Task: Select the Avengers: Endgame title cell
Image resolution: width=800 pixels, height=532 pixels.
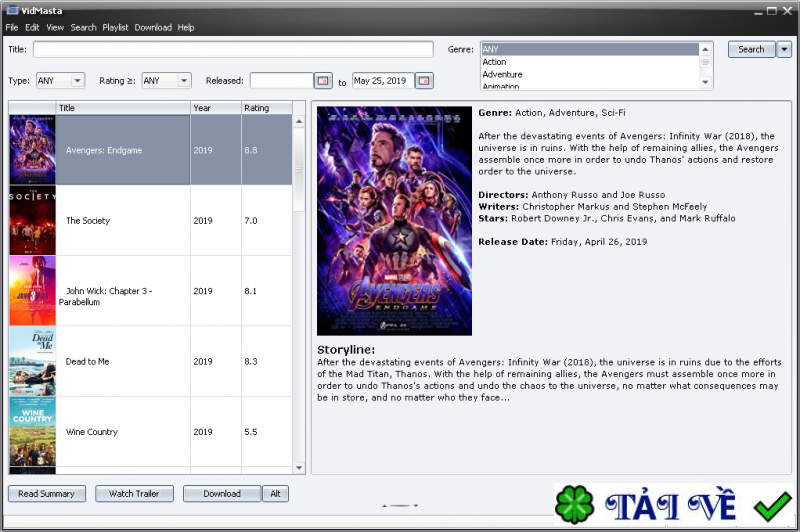Action: 123,150
